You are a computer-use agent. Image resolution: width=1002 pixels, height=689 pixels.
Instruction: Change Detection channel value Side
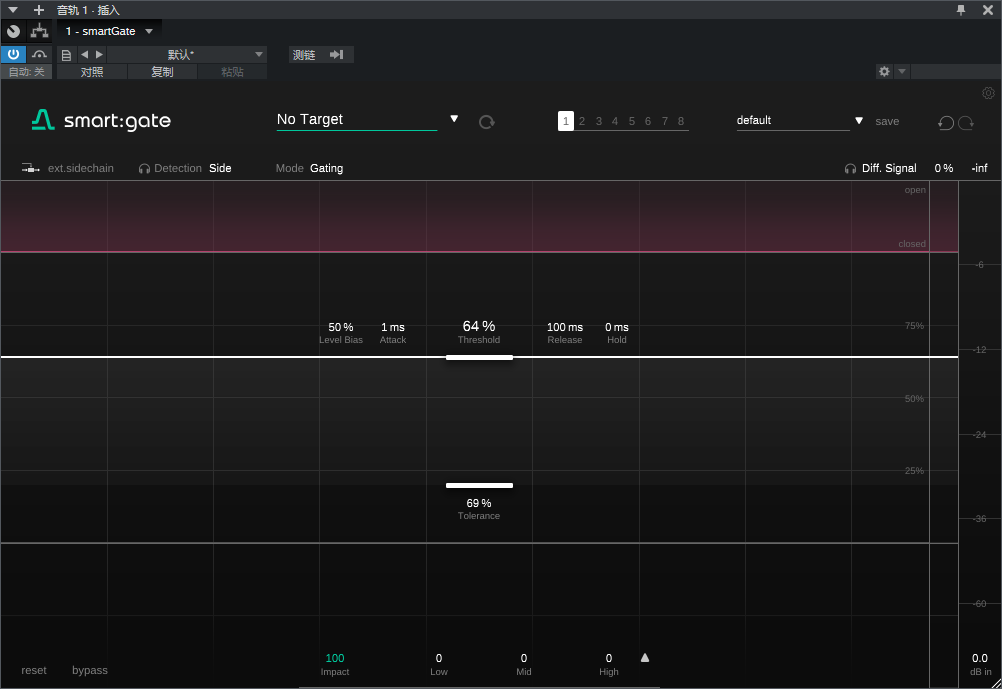[x=220, y=168]
